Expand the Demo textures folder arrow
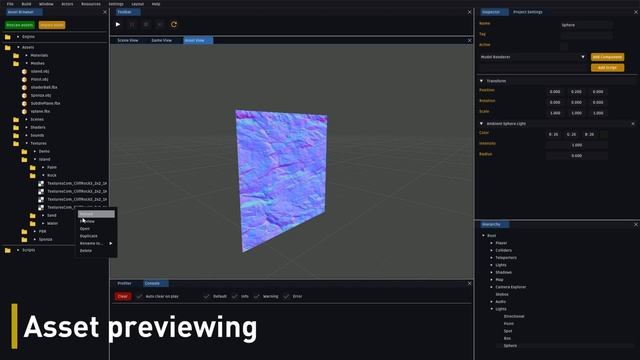Viewport: 640px width, 360px height. [35, 151]
